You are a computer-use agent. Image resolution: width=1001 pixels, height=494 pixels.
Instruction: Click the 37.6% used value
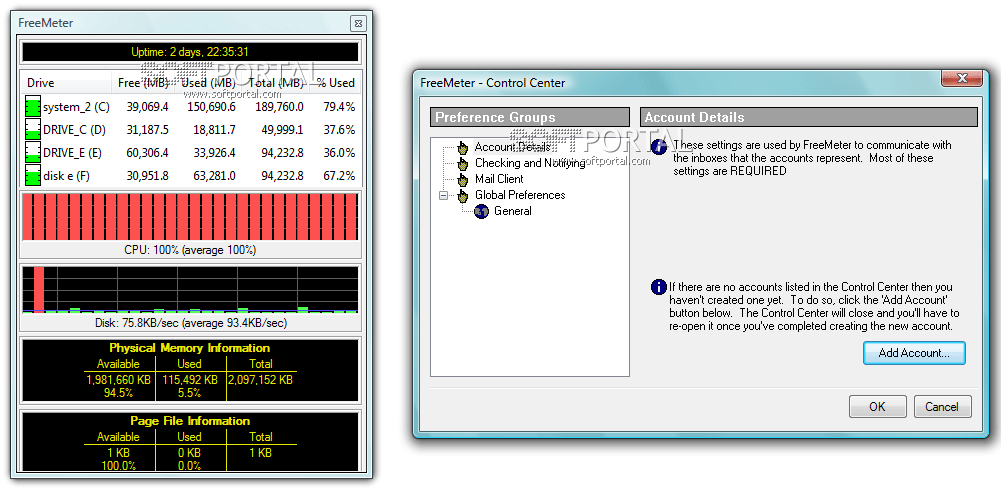tap(339, 130)
